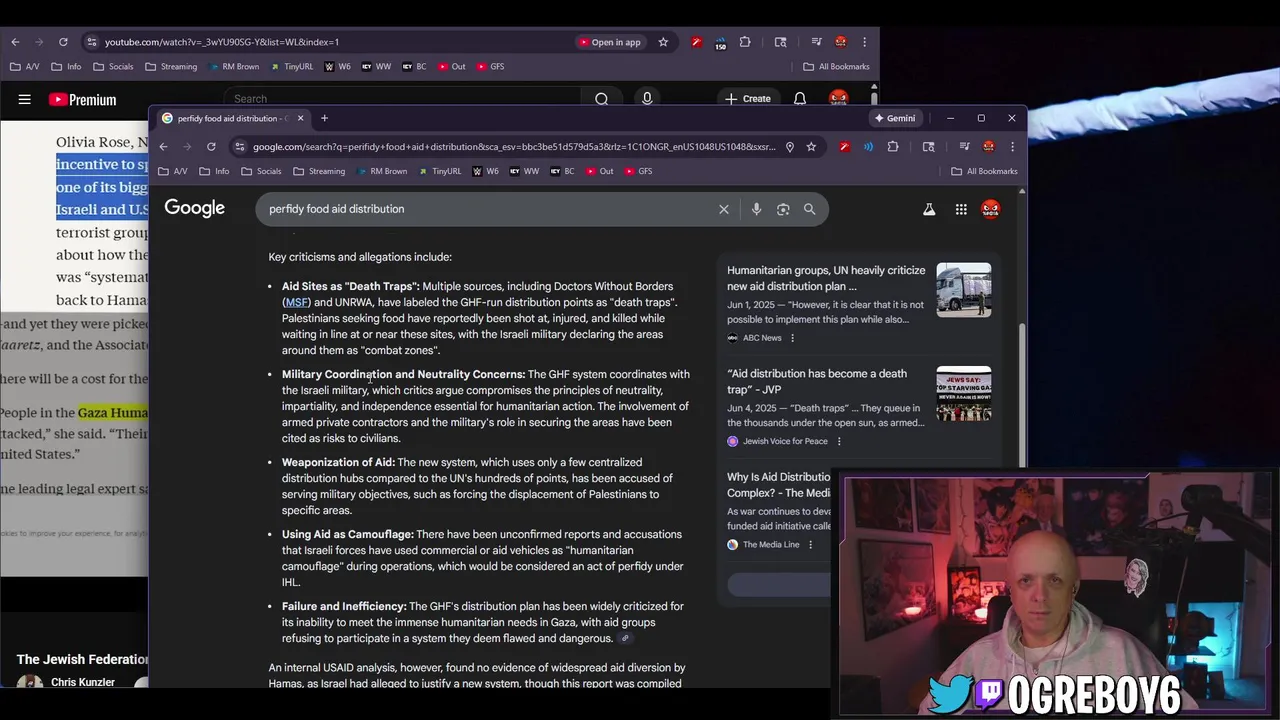Click the aid truck article thumbnail

[964, 290]
